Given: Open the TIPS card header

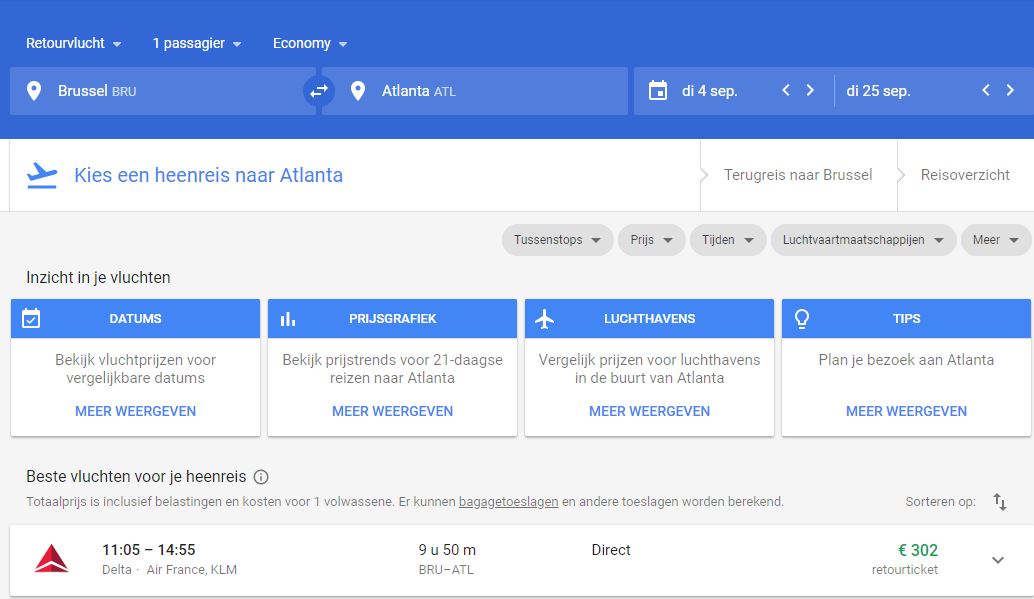Looking at the screenshot, I should click(906, 319).
